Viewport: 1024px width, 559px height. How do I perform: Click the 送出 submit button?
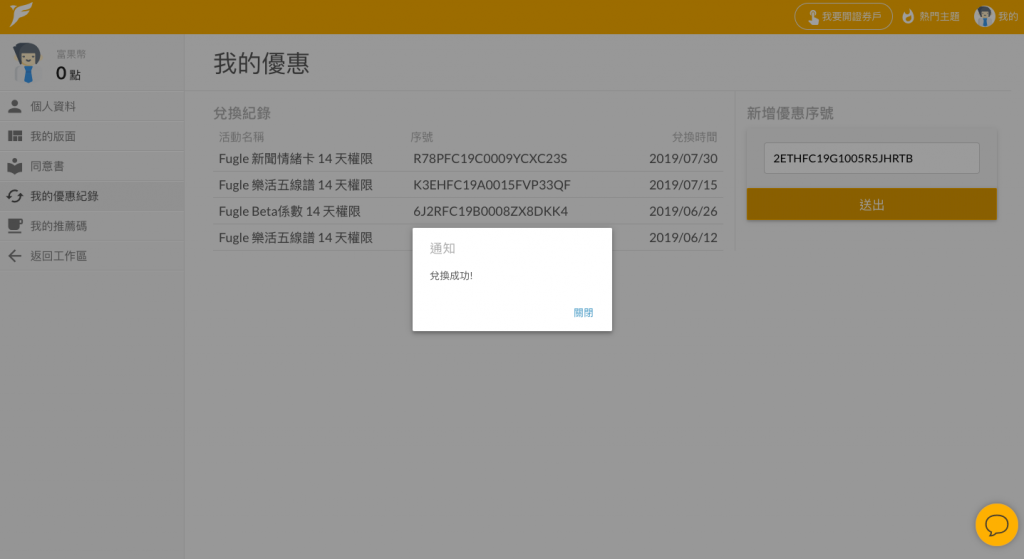tap(871, 204)
